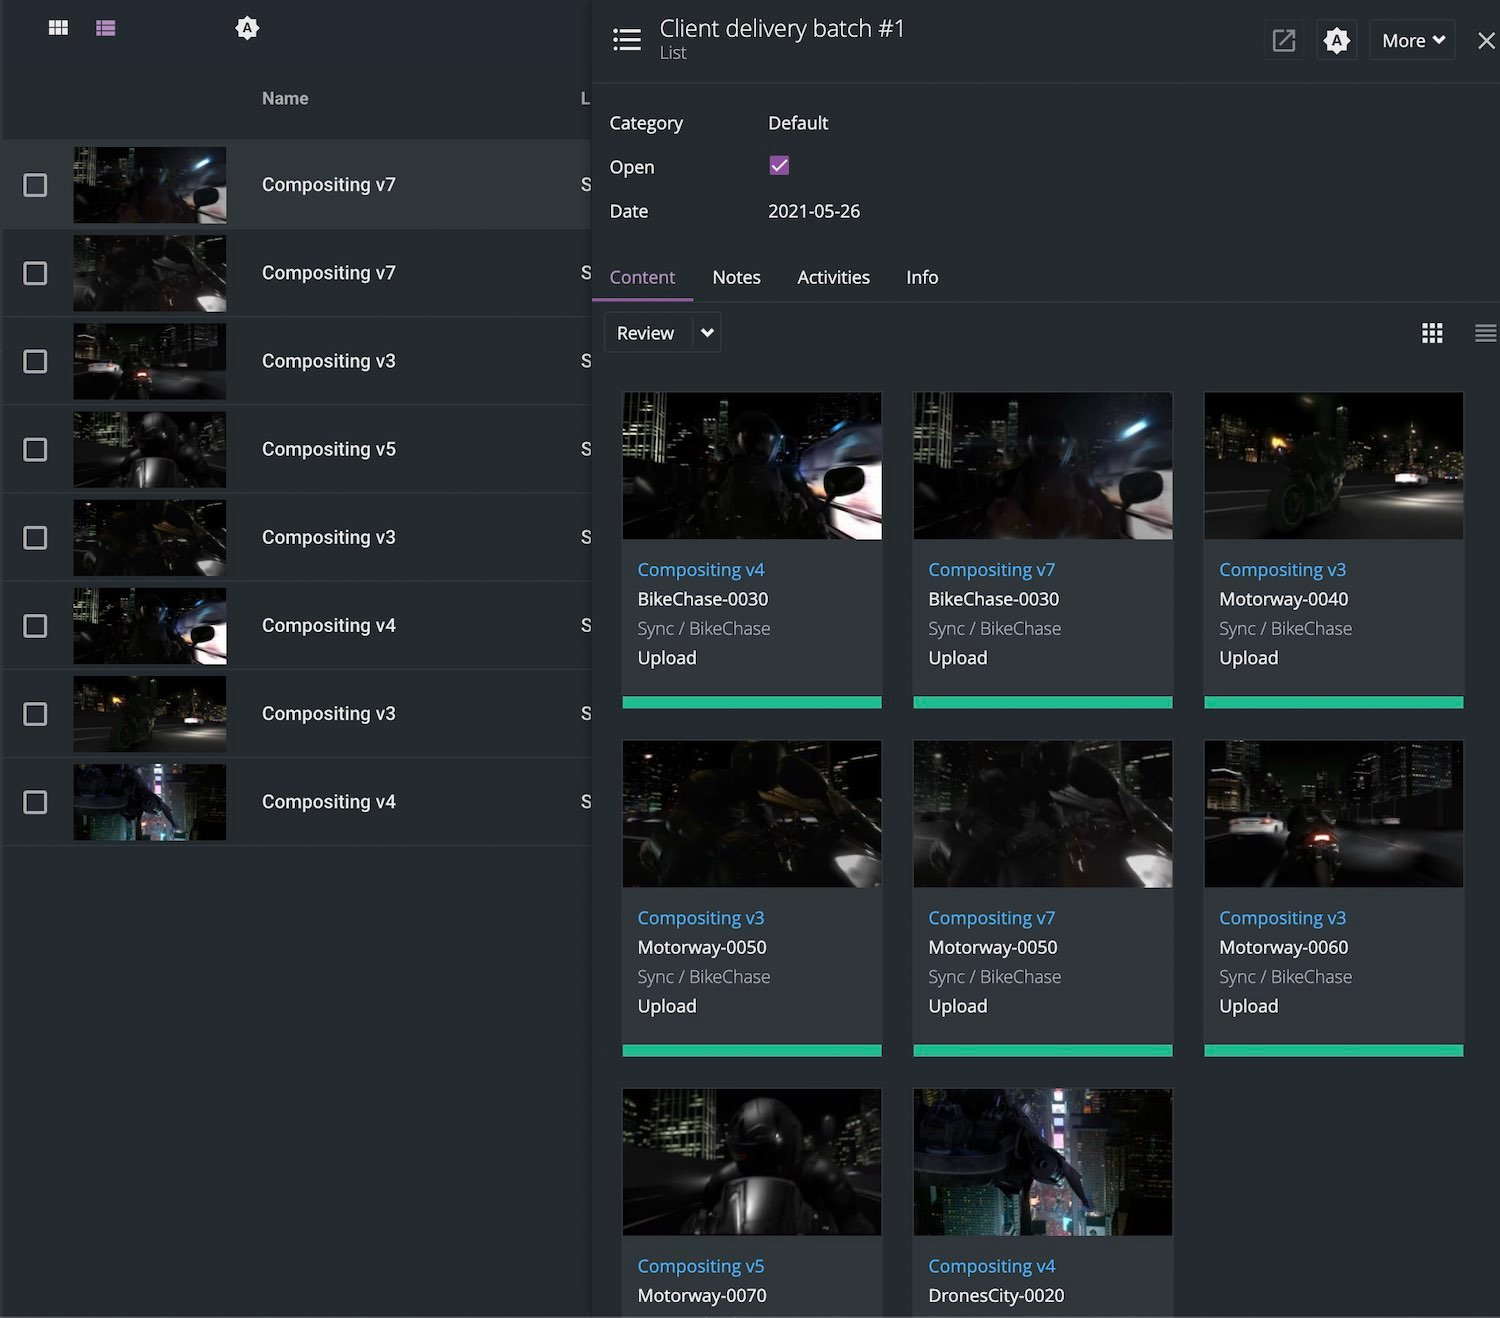This screenshot has height=1318, width=1500.
Task: Click thumbnail of DronesCity-0020 card
Action: [x=1043, y=1161]
